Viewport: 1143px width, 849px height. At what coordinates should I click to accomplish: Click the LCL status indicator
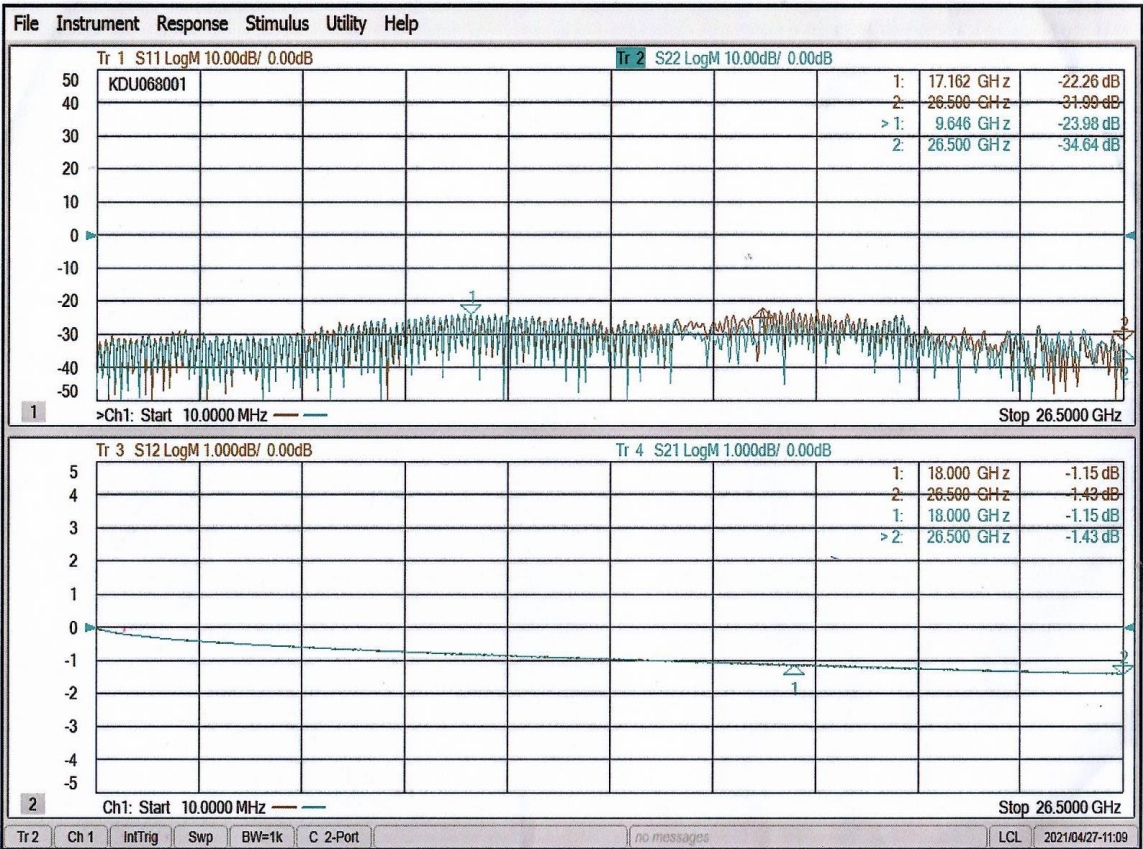(x=1006, y=832)
